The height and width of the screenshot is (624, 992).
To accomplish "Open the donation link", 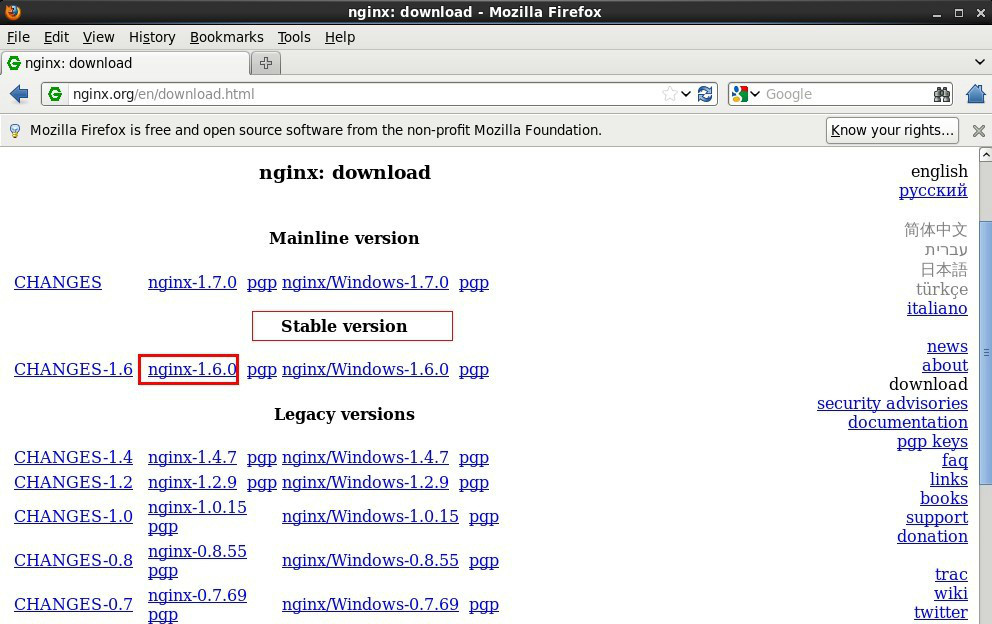I will (x=933, y=536).
